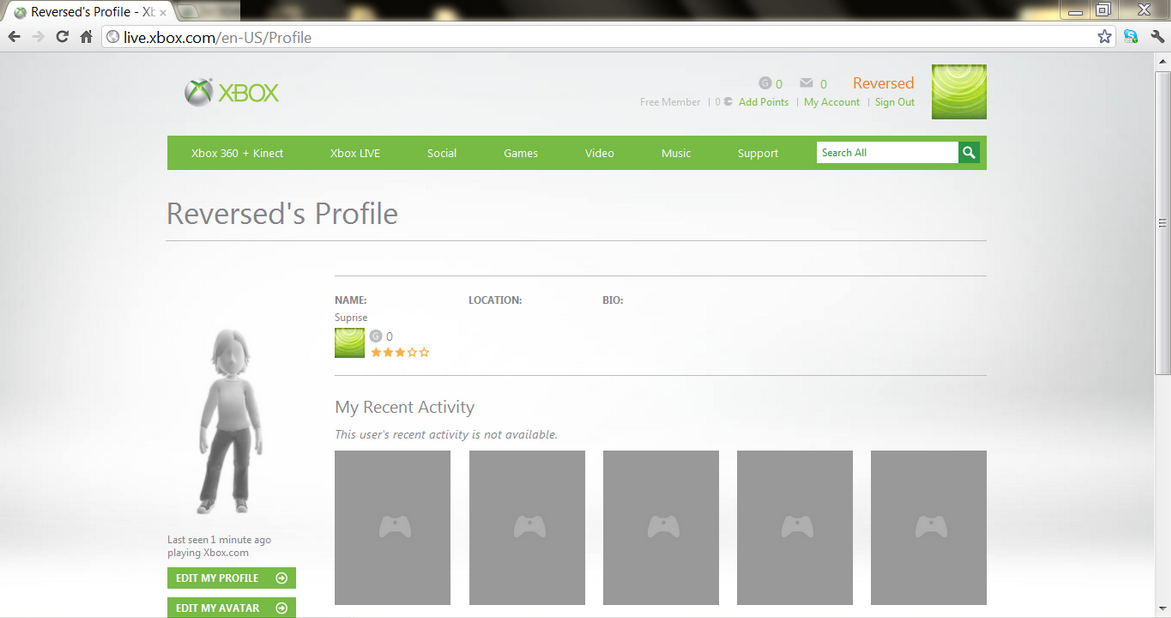Viewport: 1171px width, 618px height.
Task: Open the Xbox LIVE menu
Action: 355,153
